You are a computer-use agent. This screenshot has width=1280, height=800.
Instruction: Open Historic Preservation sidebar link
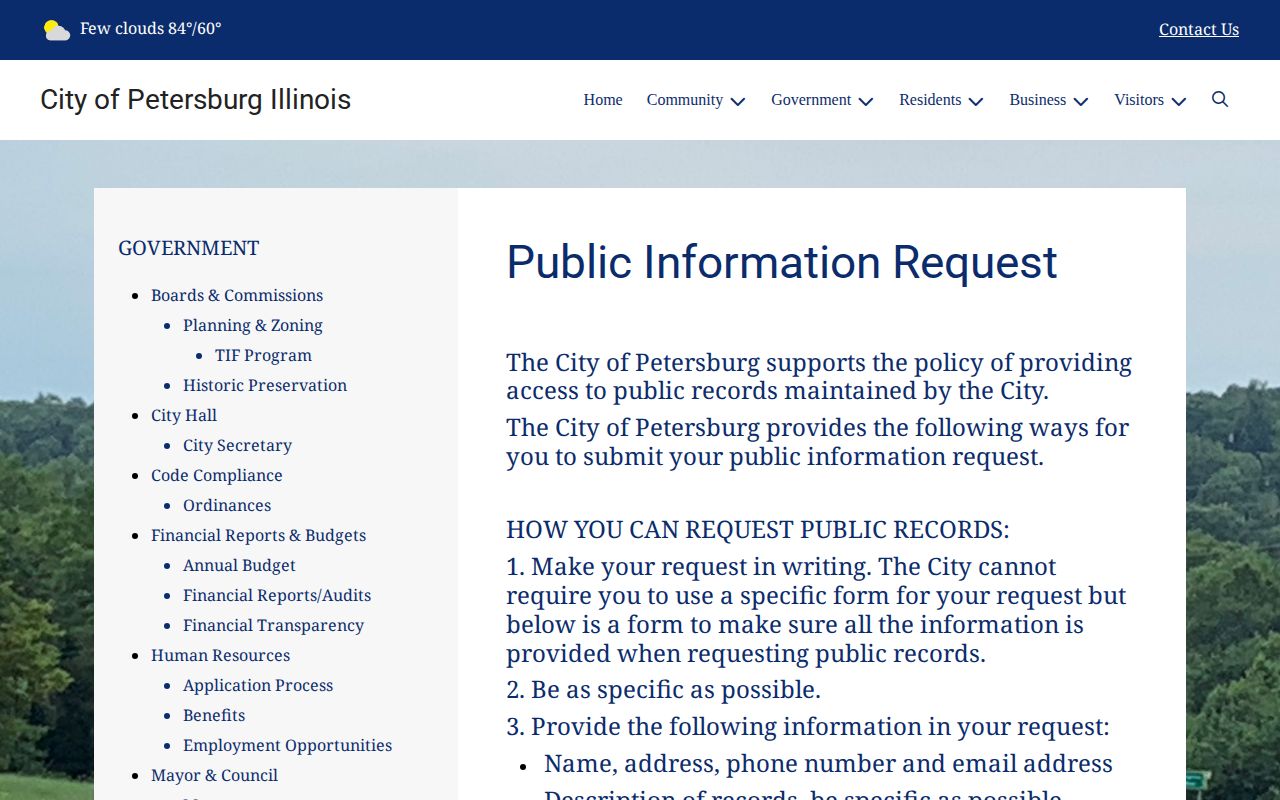(265, 386)
